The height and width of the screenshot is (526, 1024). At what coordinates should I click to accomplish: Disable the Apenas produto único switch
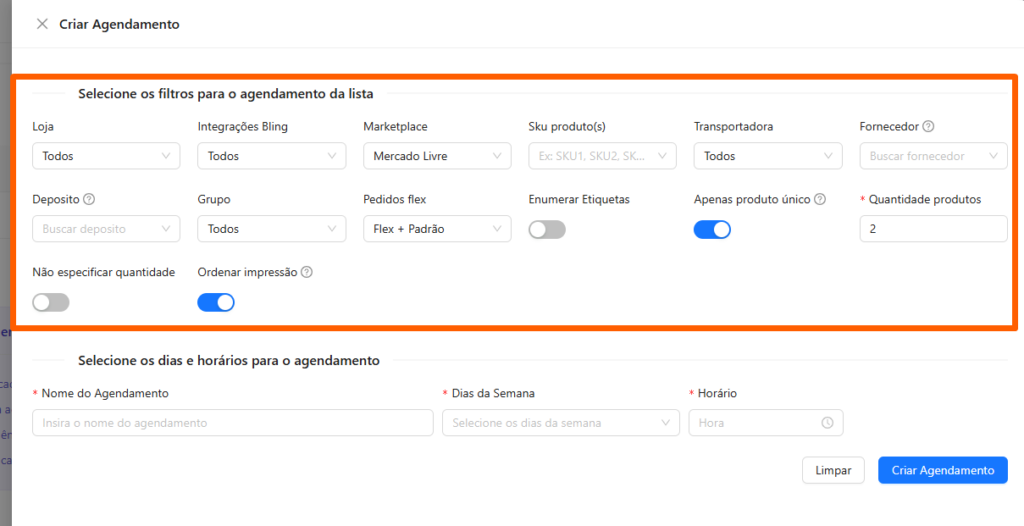click(712, 229)
